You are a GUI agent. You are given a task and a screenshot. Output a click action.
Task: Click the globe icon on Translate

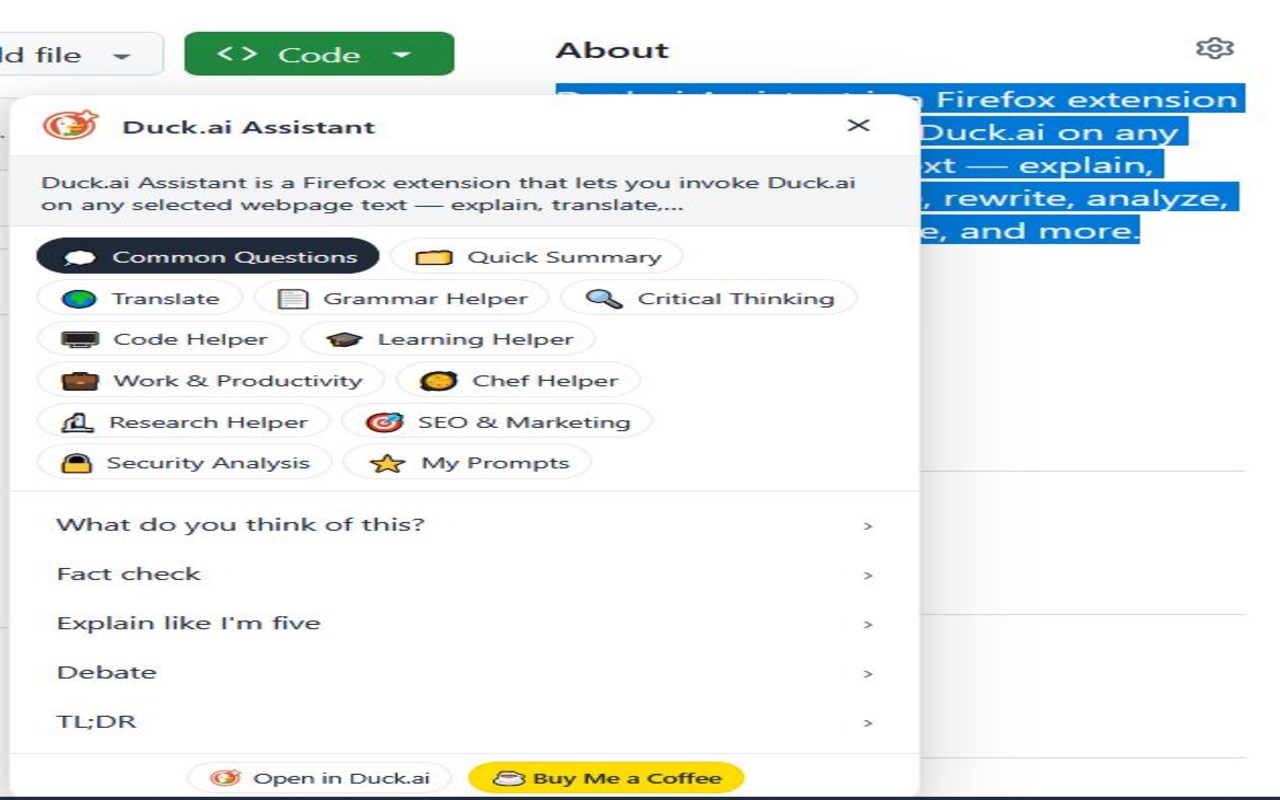point(79,299)
